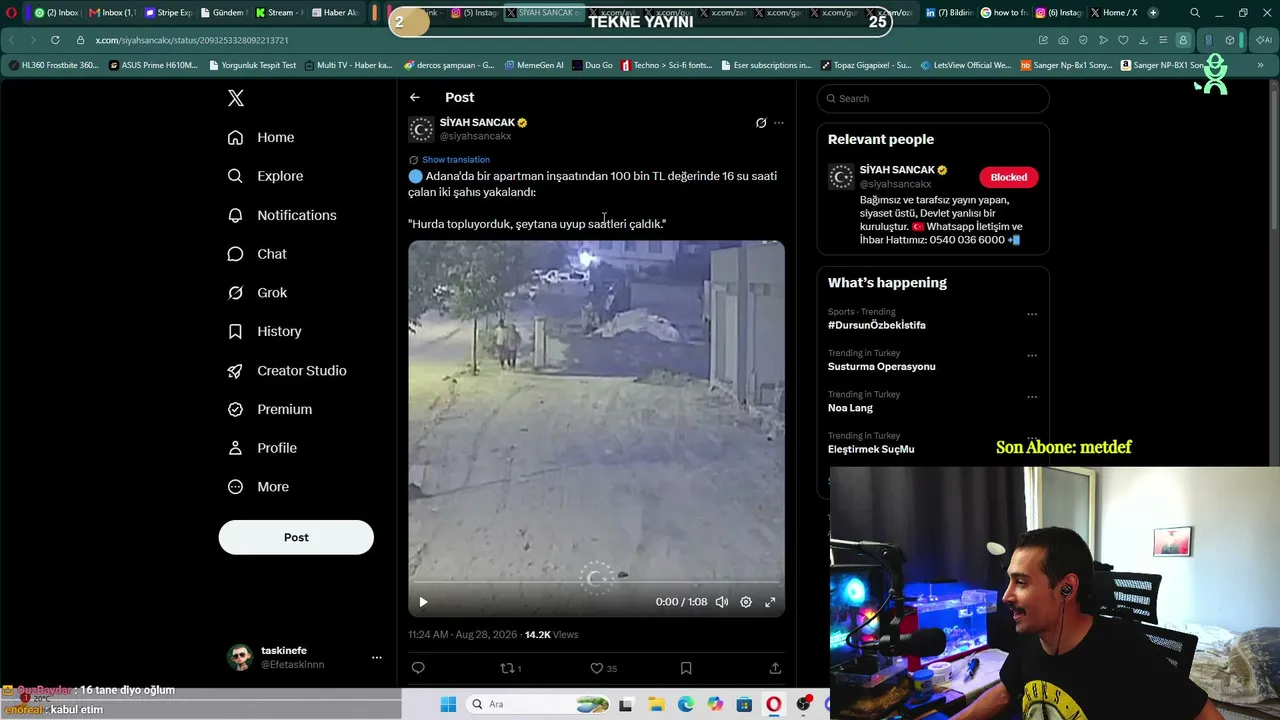Click the Opera icon on the taskbar
Viewport: 1280px width, 720px height.
[x=774, y=704]
